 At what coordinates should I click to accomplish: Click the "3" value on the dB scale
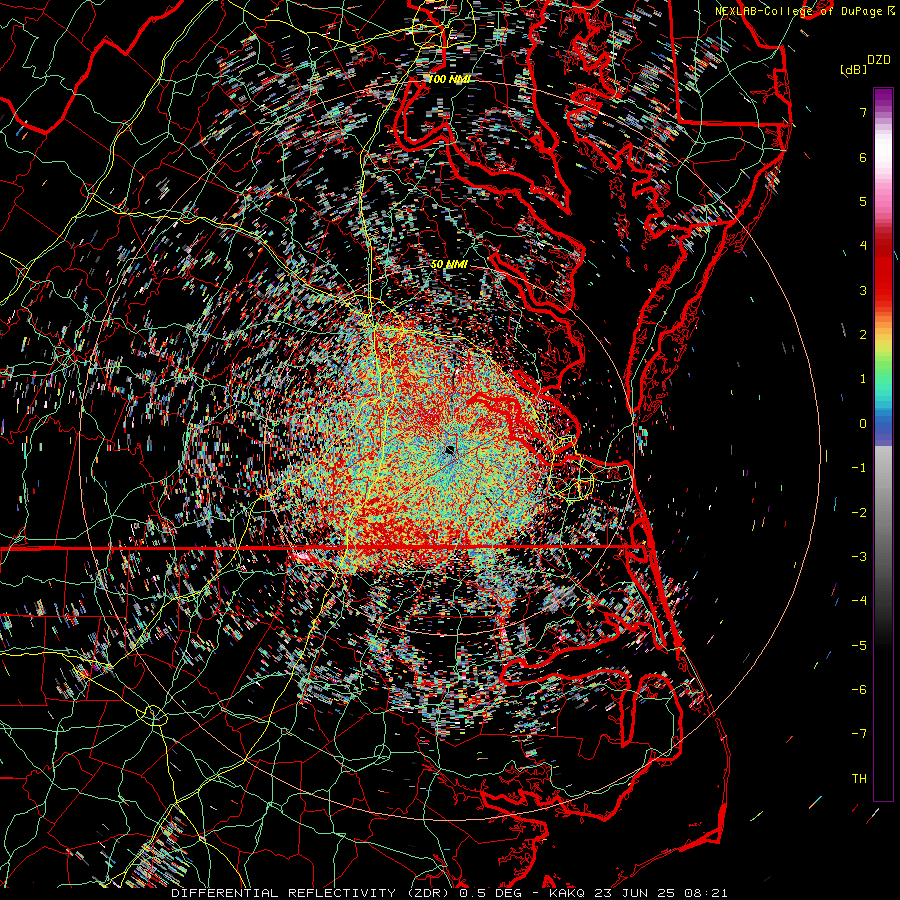[863, 290]
